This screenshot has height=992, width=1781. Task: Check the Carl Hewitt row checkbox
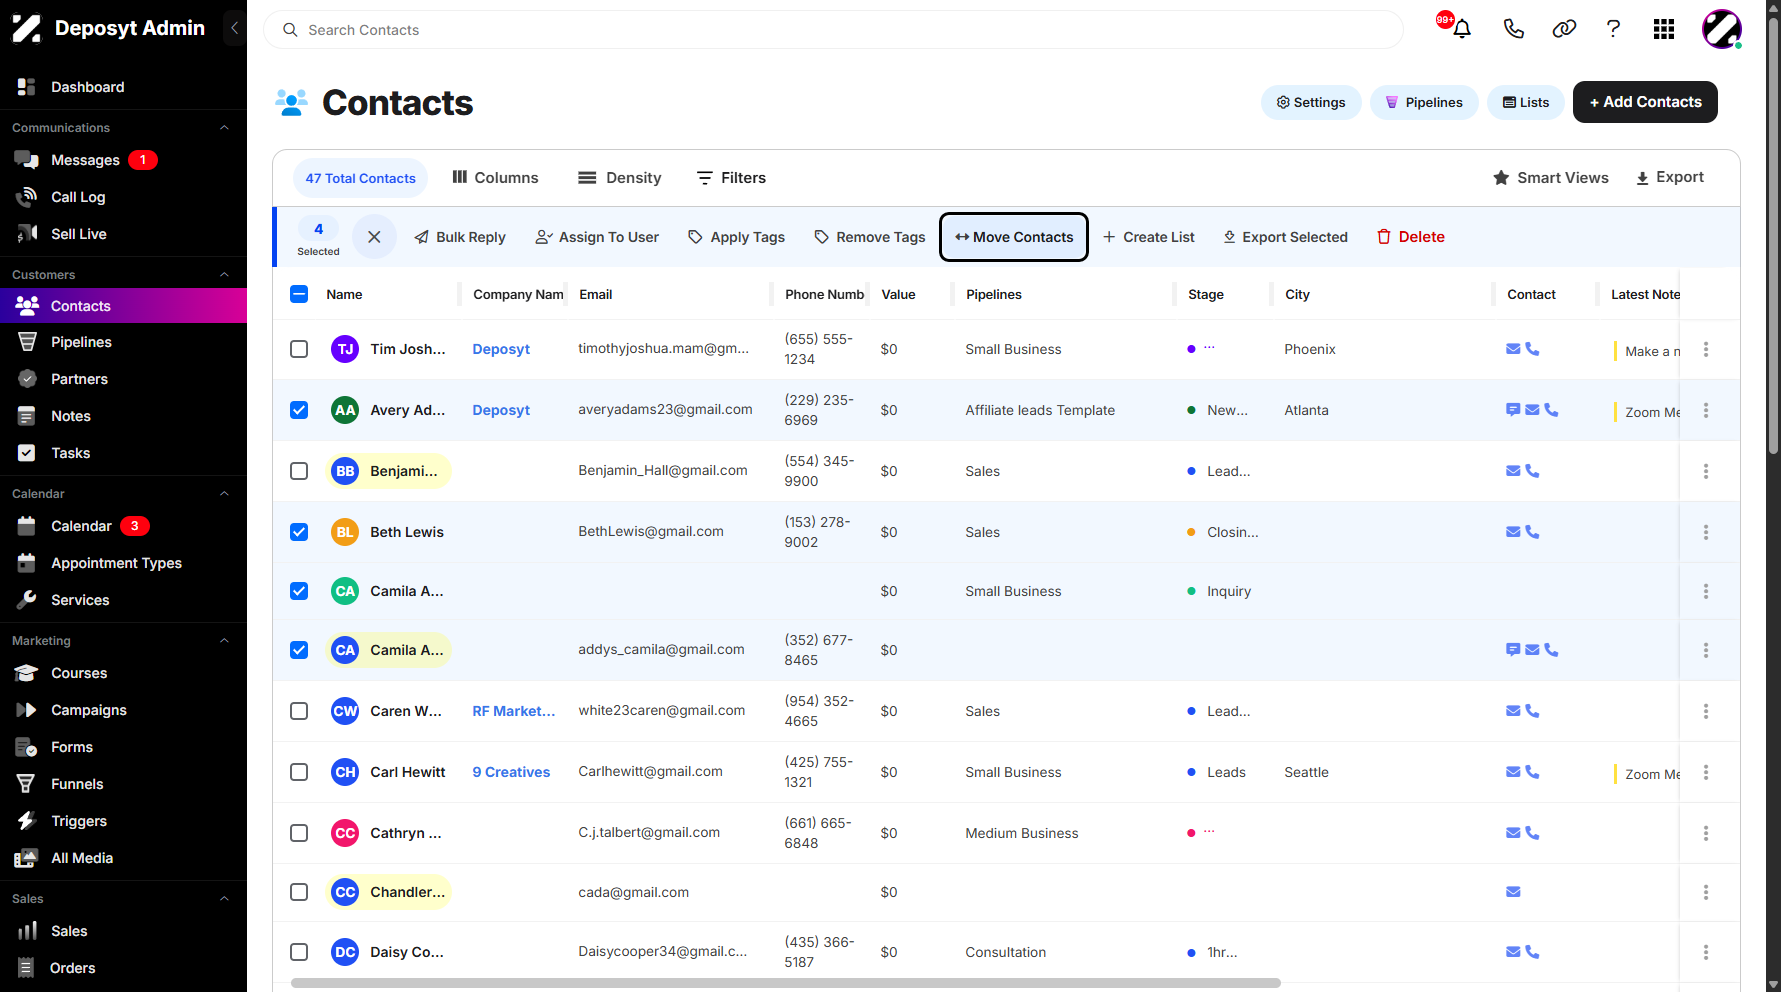pos(299,772)
